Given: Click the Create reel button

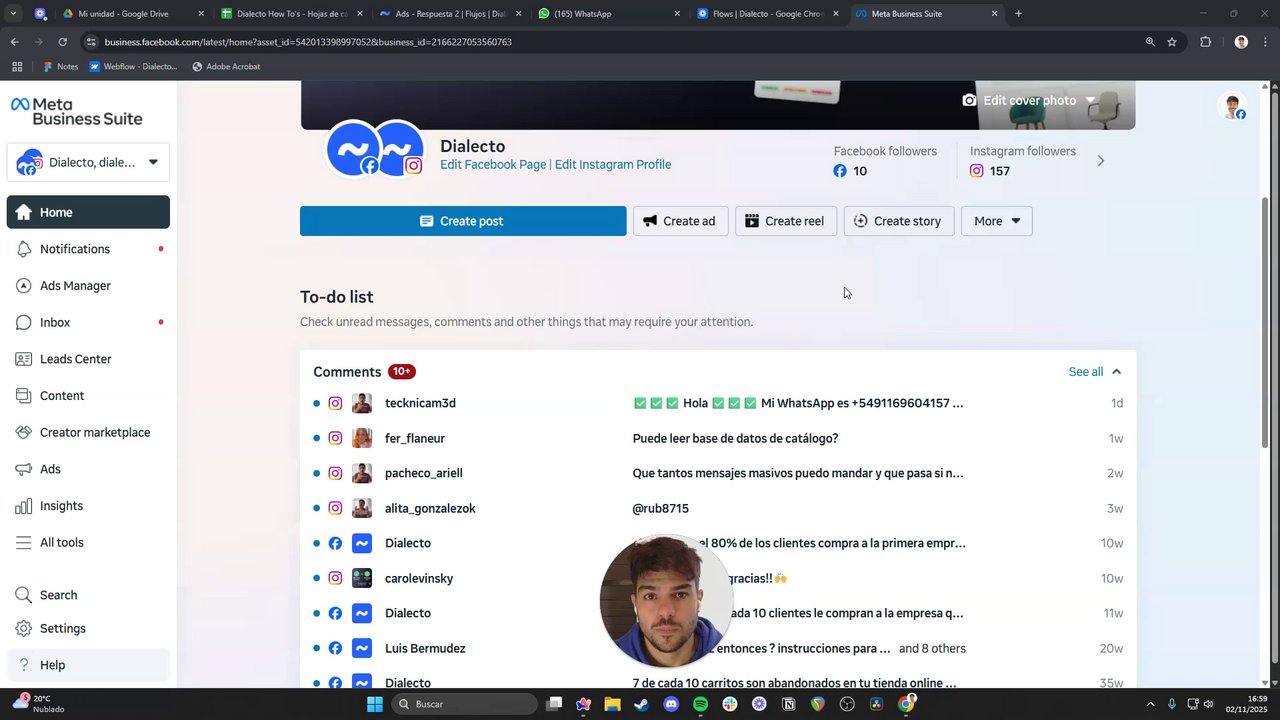Looking at the screenshot, I should pos(786,221).
